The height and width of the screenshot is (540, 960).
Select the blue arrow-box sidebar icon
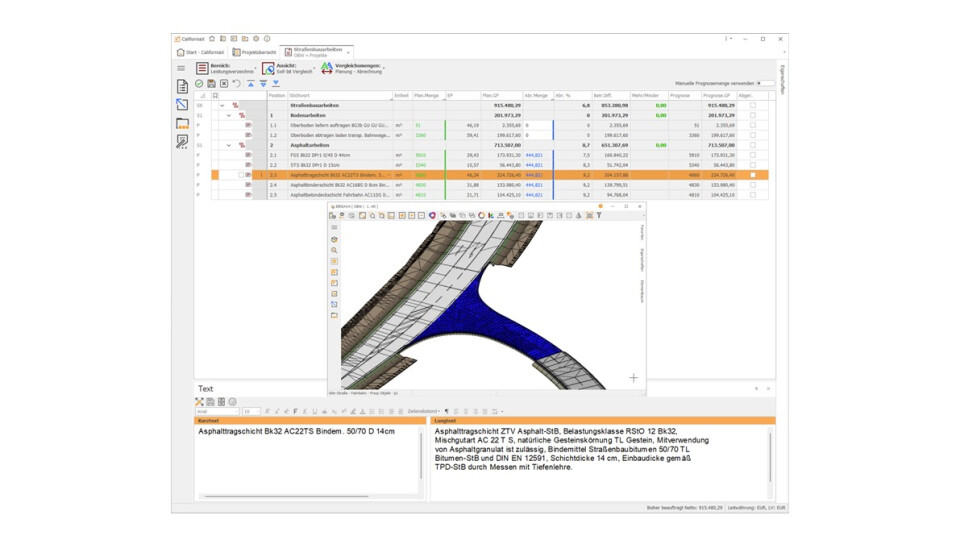tap(182, 105)
